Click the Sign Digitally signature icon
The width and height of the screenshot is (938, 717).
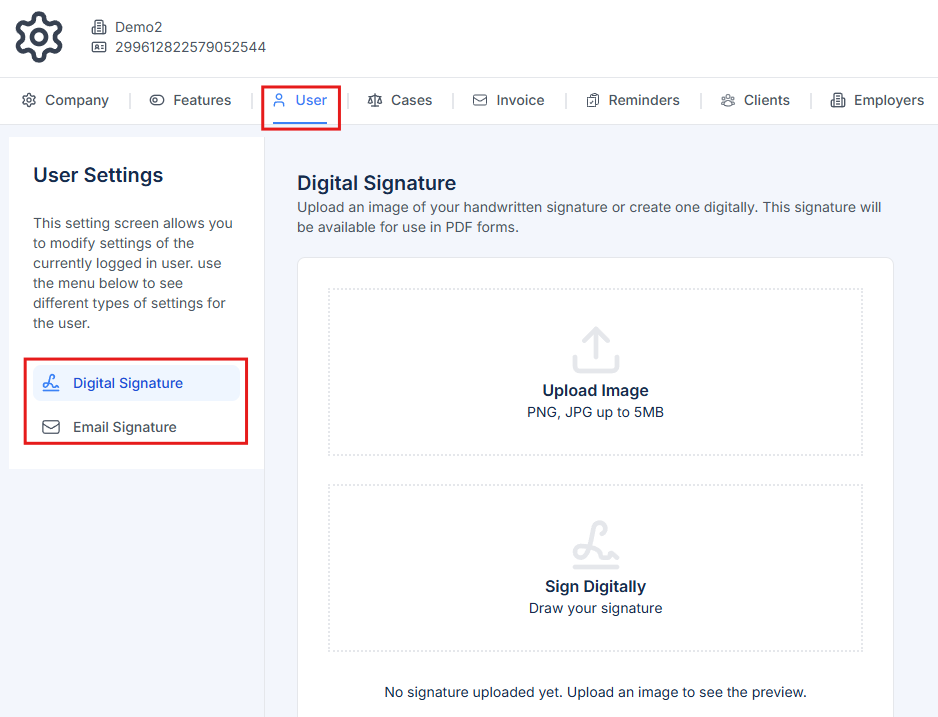pos(595,543)
